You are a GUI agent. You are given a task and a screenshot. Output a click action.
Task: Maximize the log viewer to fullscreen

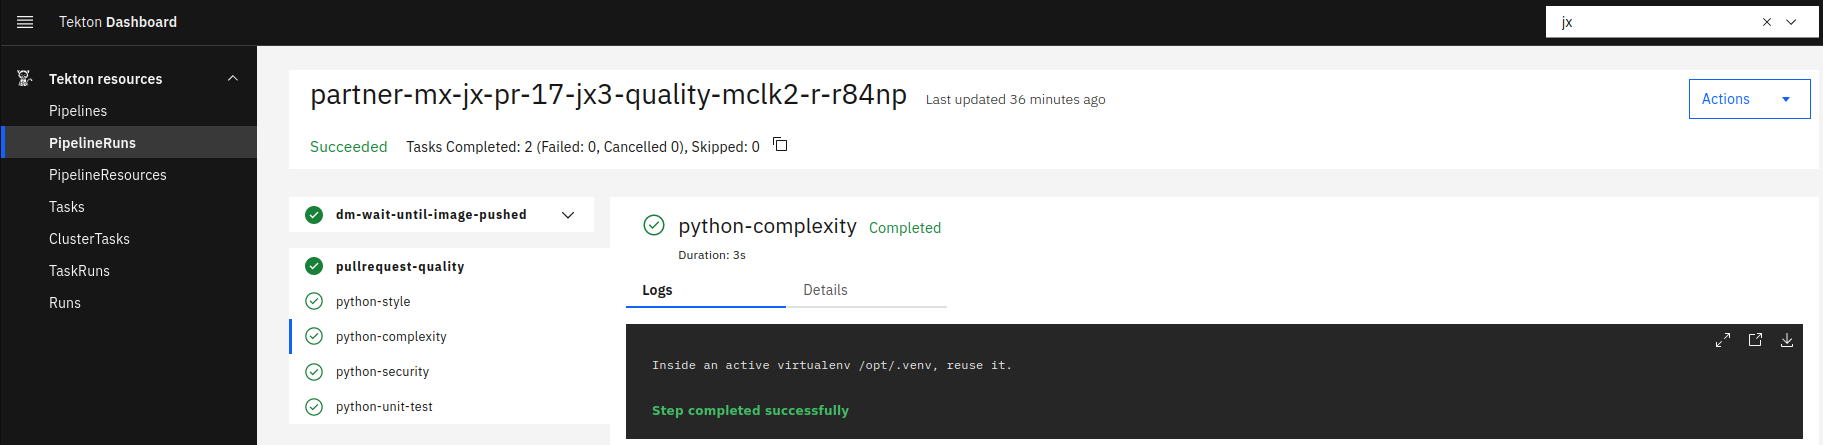point(1723,340)
